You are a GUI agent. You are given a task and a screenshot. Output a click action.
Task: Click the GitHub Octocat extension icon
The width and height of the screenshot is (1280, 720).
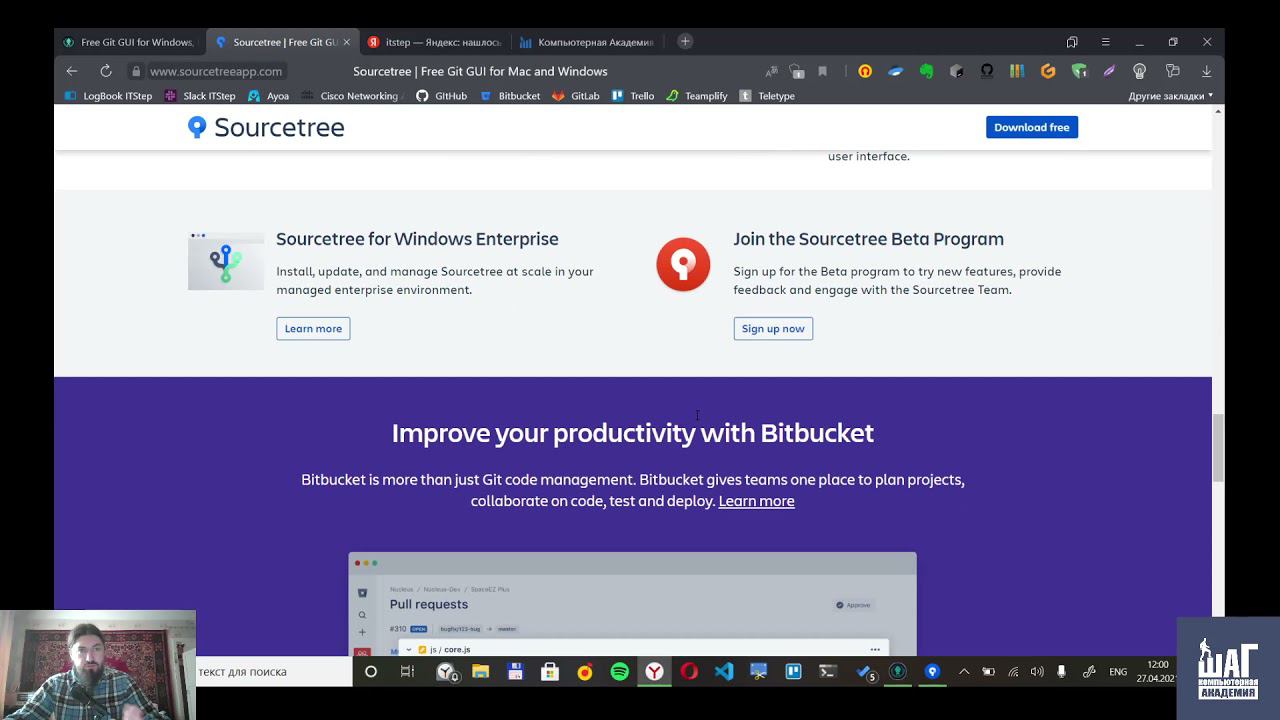[x=987, y=71]
